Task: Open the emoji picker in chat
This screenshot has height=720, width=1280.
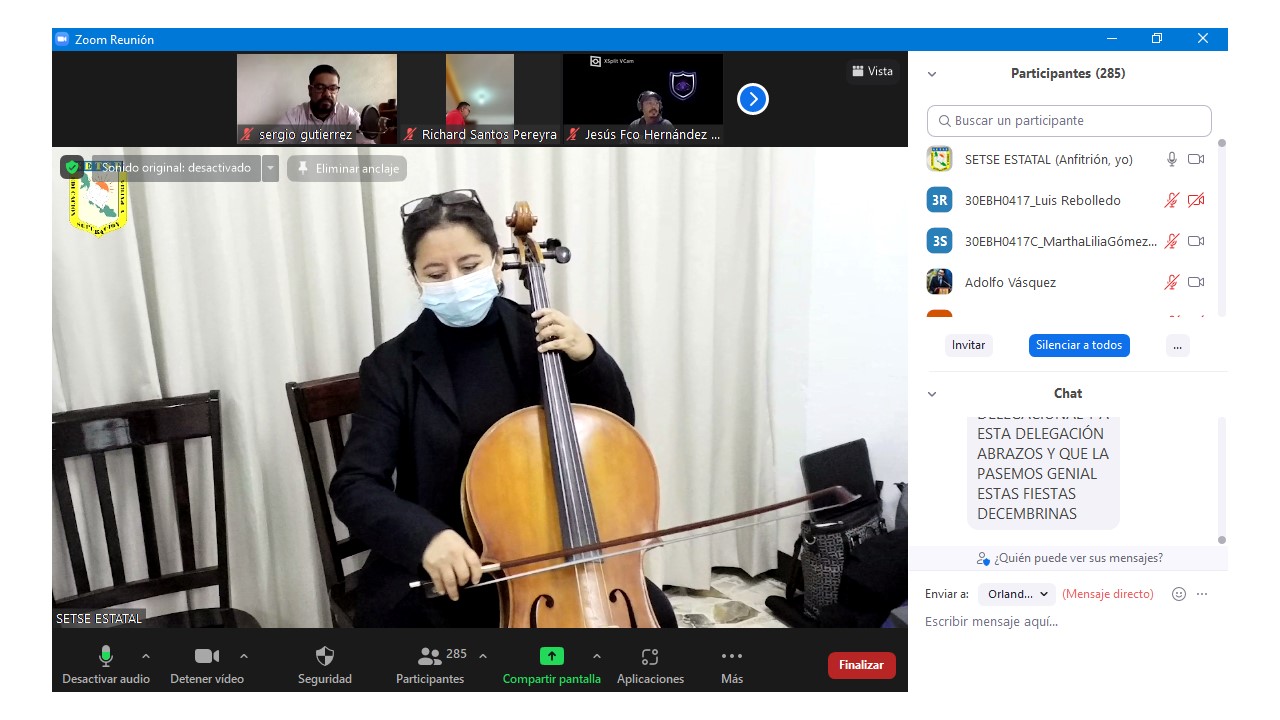Action: [x=1178, y=594]
